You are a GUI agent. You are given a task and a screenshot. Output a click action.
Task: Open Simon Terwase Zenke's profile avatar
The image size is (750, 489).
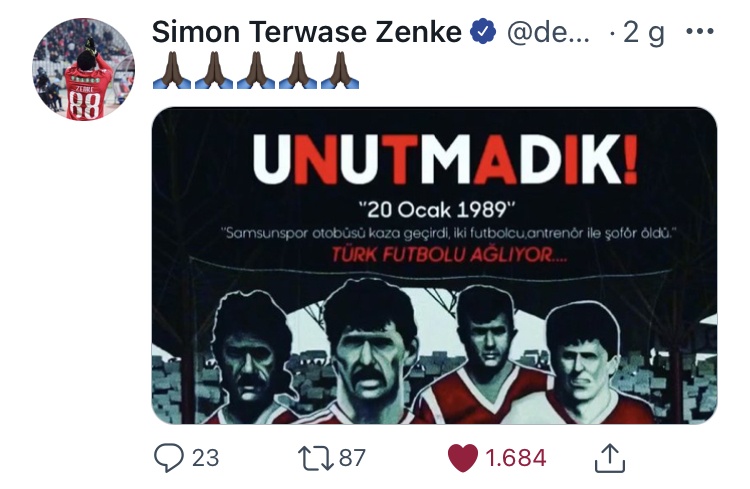pos(84,69)
